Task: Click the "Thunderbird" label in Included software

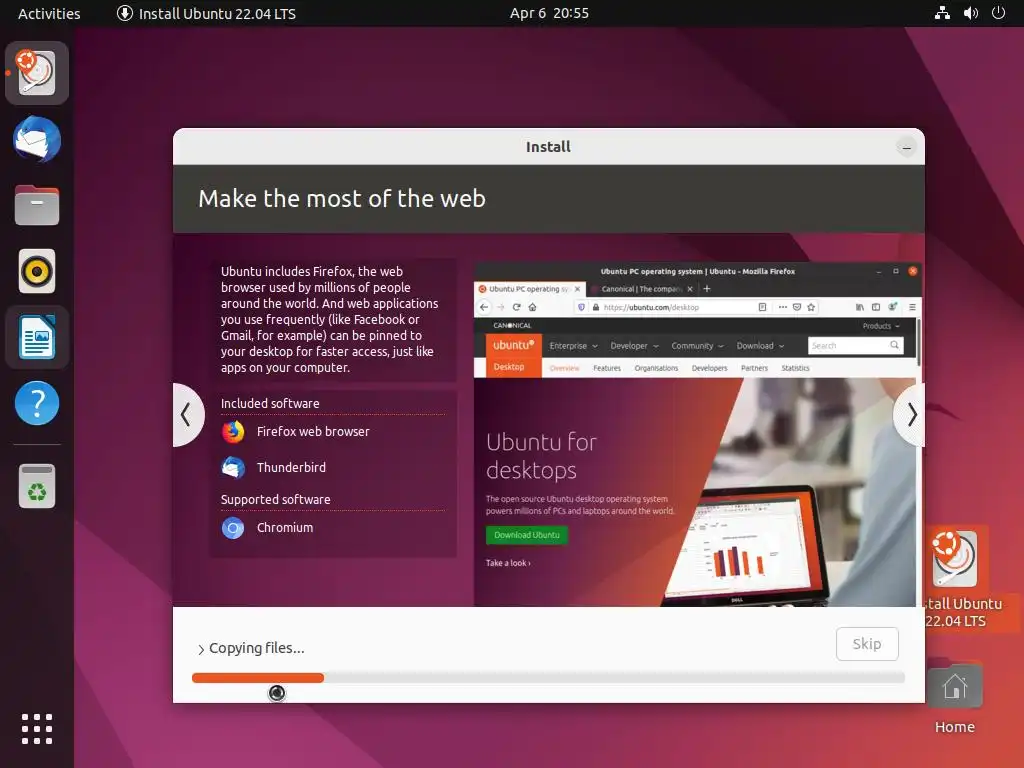Action: pyautogui.click(x=291, y=468)
